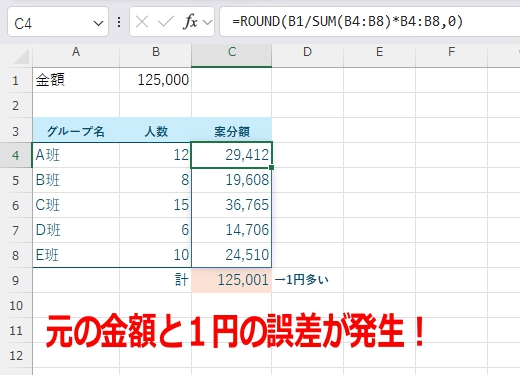Expand the Name Box dropdown arrow
The image size is (520, 375).
[x=98, y=23]
